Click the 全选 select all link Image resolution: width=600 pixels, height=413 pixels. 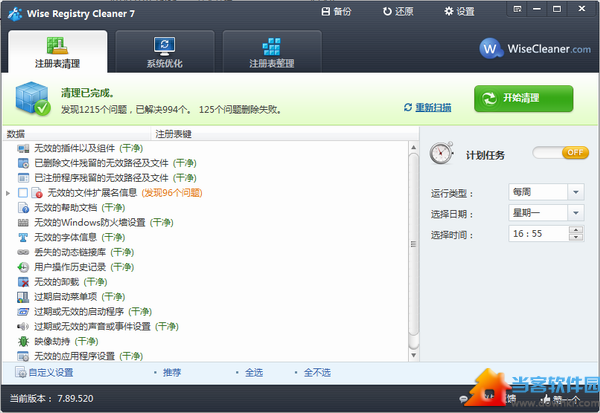254,372
